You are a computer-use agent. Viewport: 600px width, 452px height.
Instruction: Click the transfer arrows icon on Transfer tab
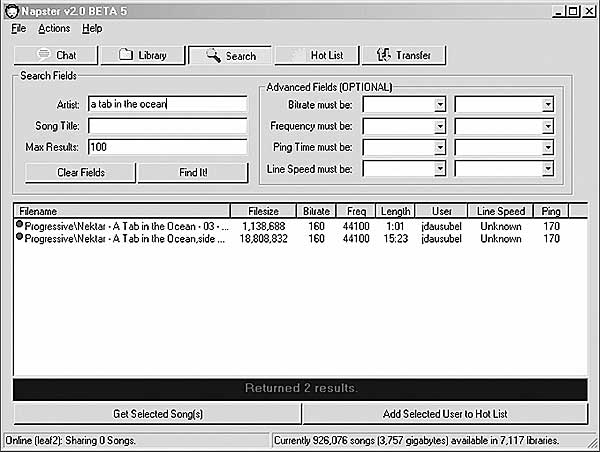pyautogui.click(x=383, y=55)
